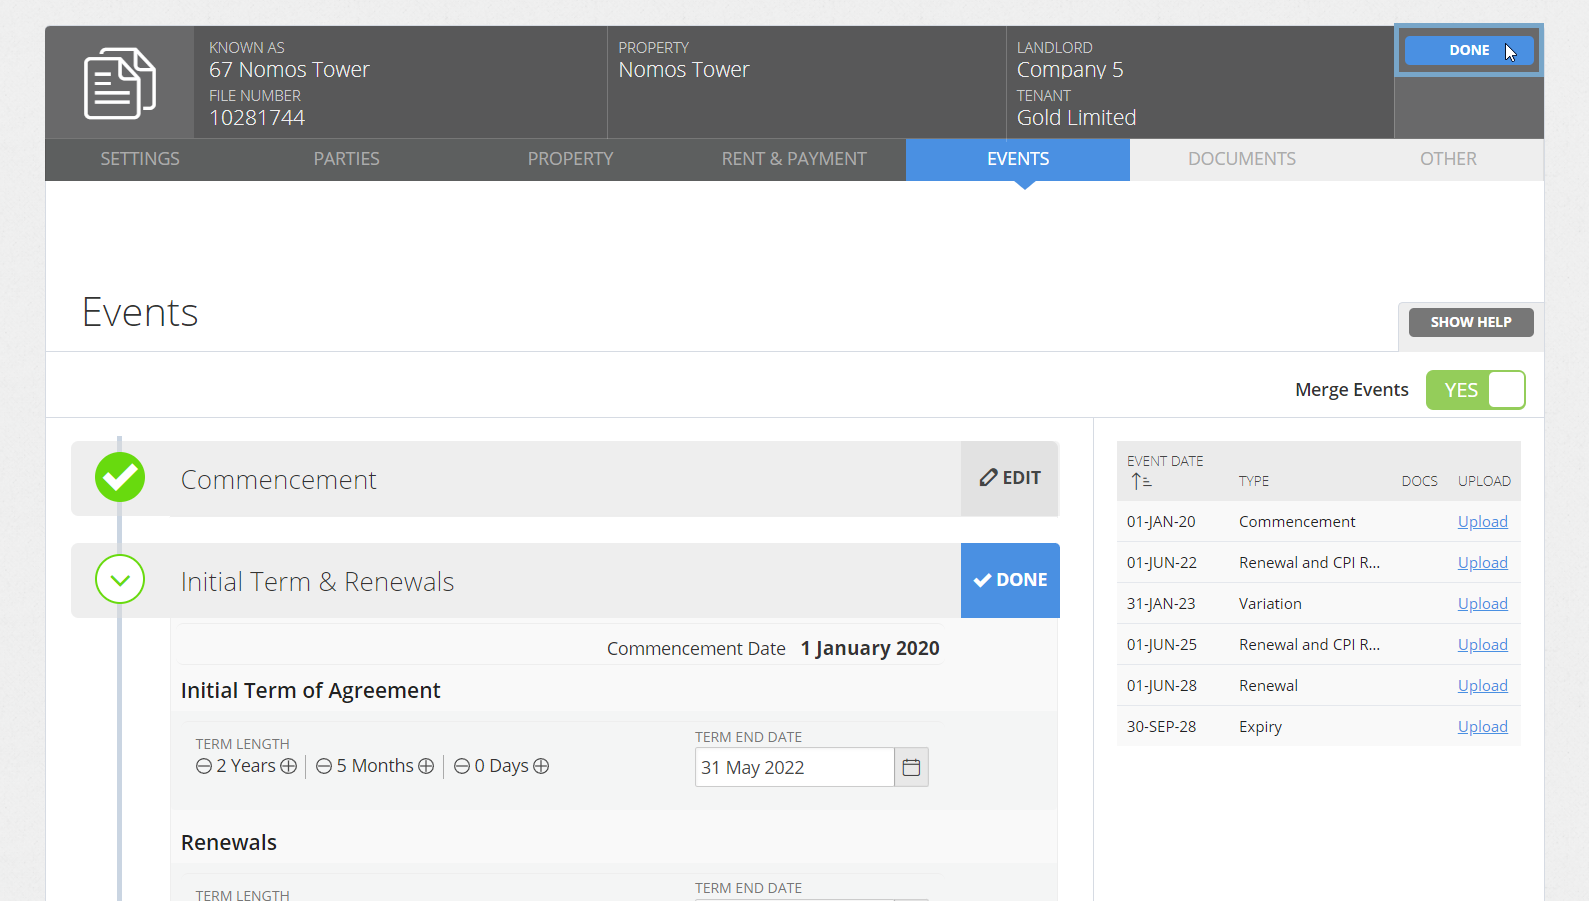Upload document for 01-JUN-22 Renewal event
The height and width of the screenshot is (901, 1589).
click(x=1482, y=563)
